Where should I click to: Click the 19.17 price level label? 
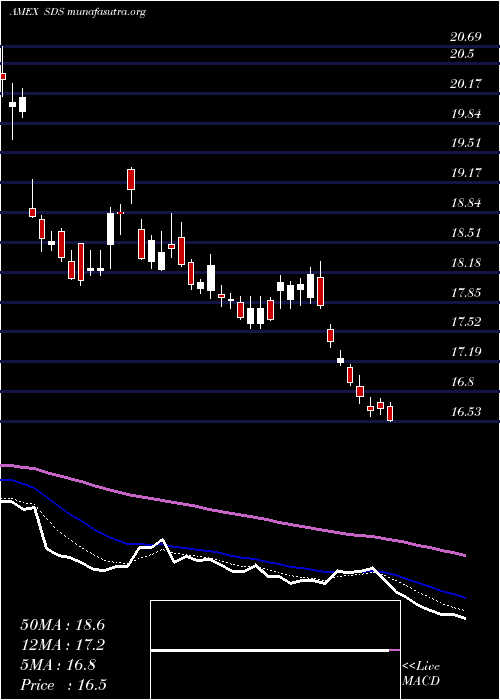466,173
